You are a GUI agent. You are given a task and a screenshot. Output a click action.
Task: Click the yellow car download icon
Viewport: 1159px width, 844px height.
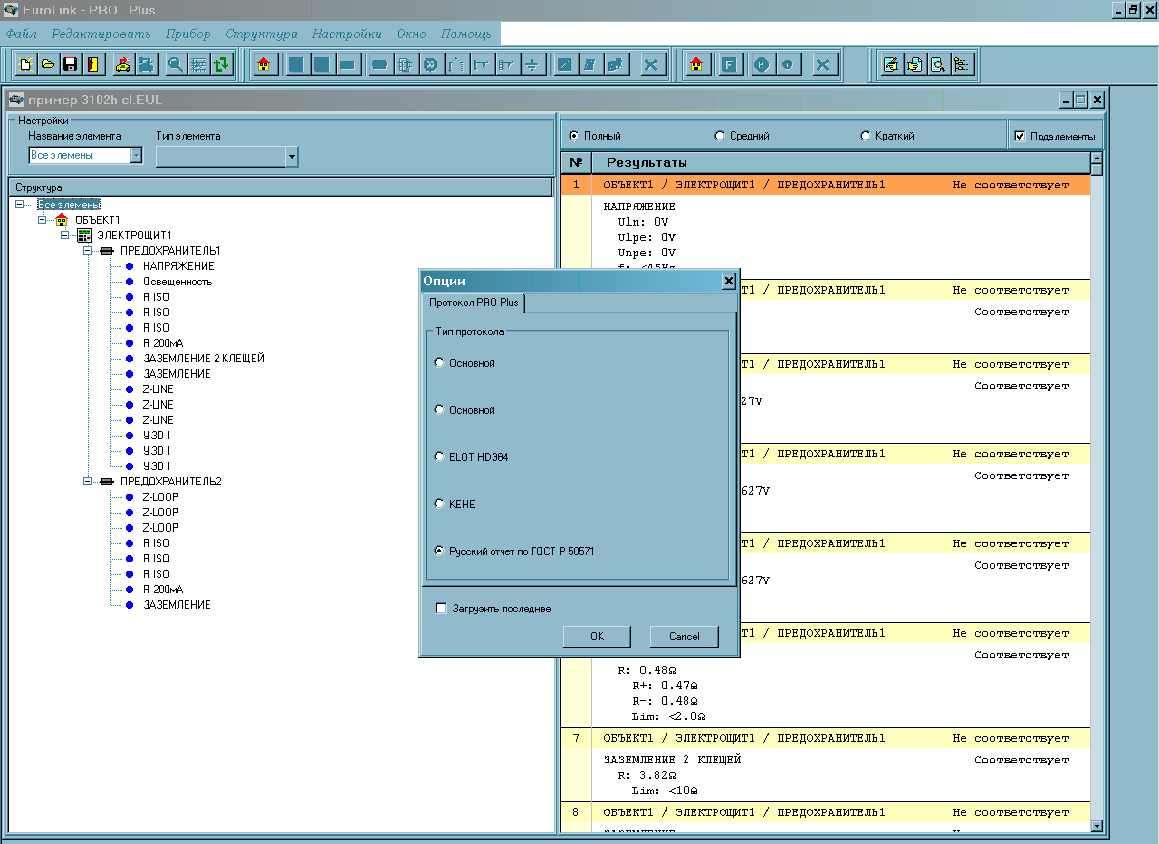123,65
